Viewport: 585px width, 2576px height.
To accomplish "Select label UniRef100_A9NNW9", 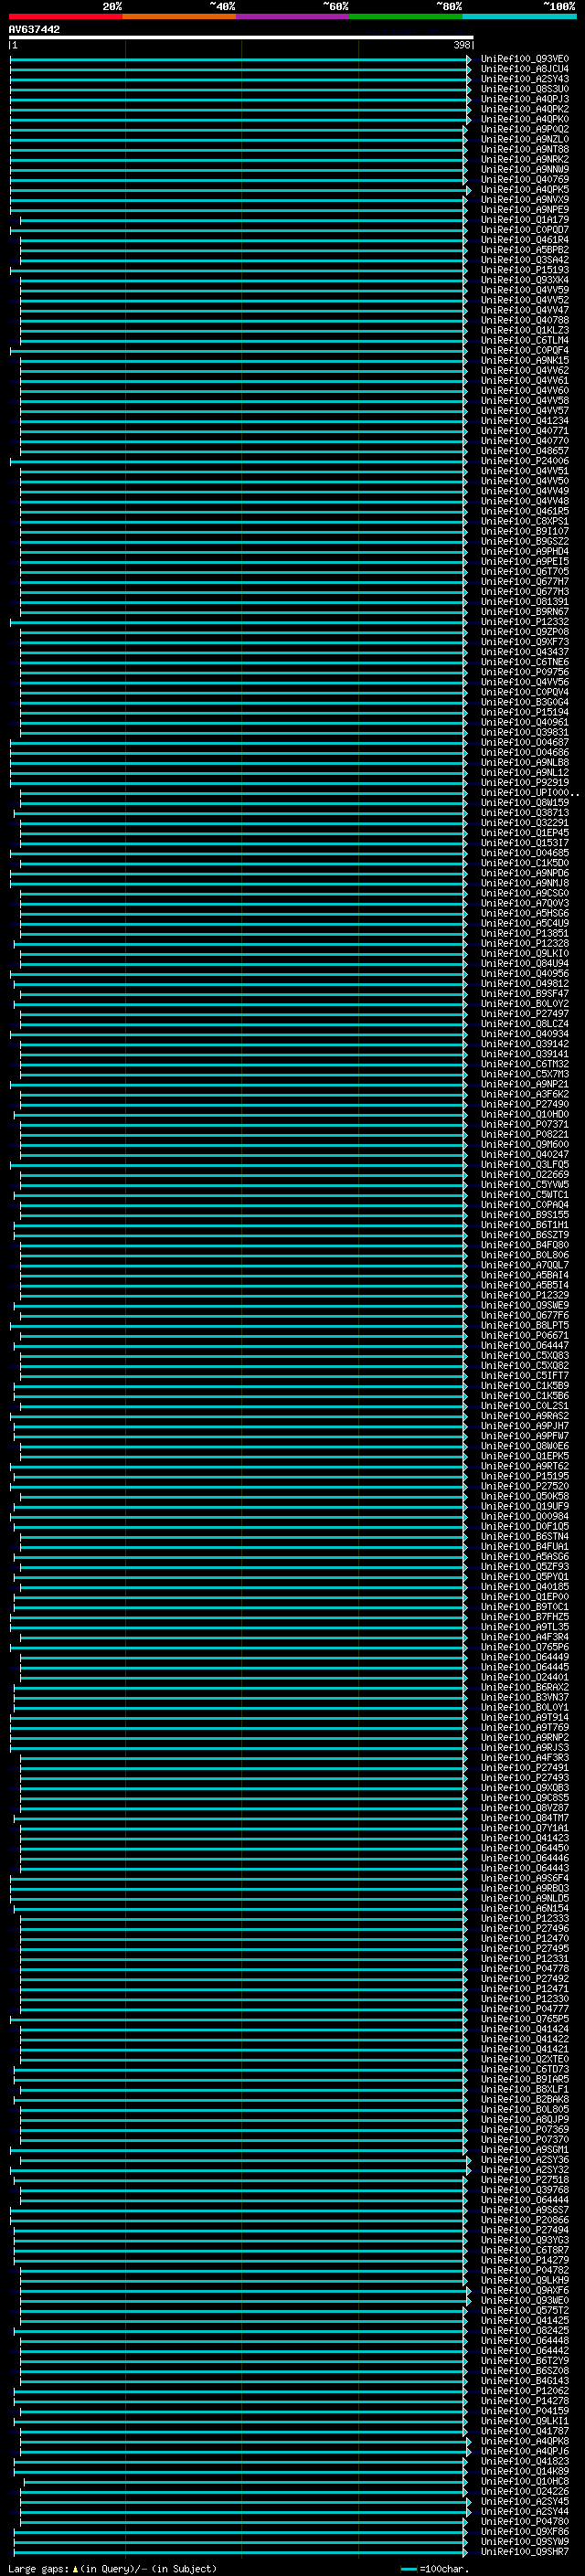I will point(524,169).
